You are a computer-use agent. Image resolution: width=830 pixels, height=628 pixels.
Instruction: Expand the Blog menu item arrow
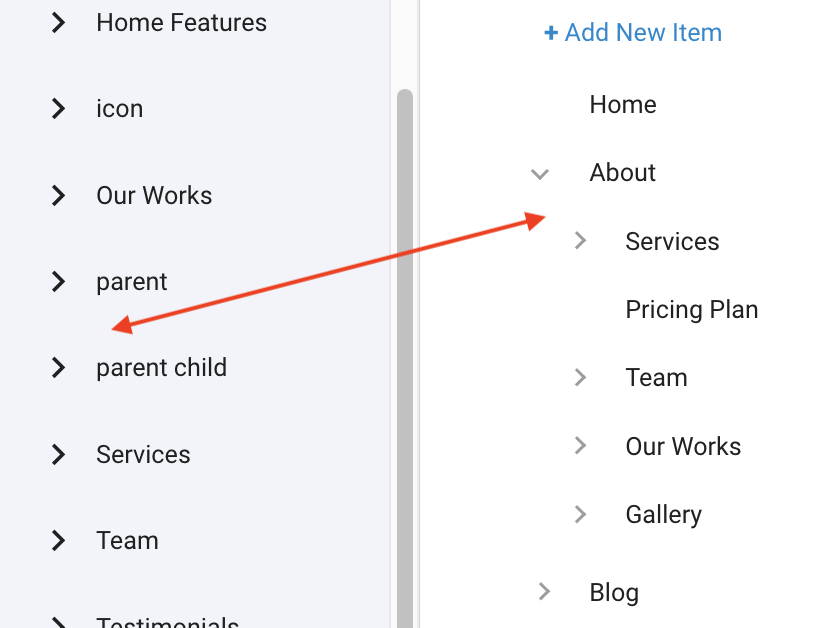545,592
